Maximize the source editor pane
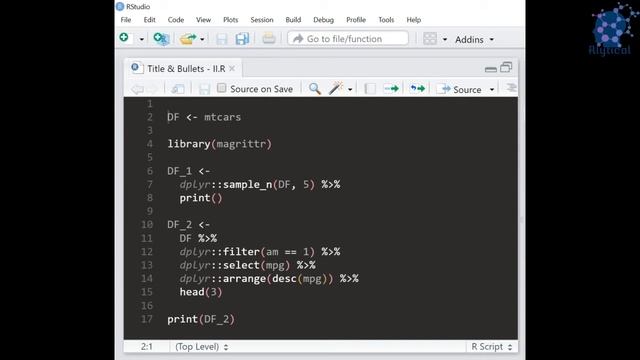 click(x=506, y=67)
